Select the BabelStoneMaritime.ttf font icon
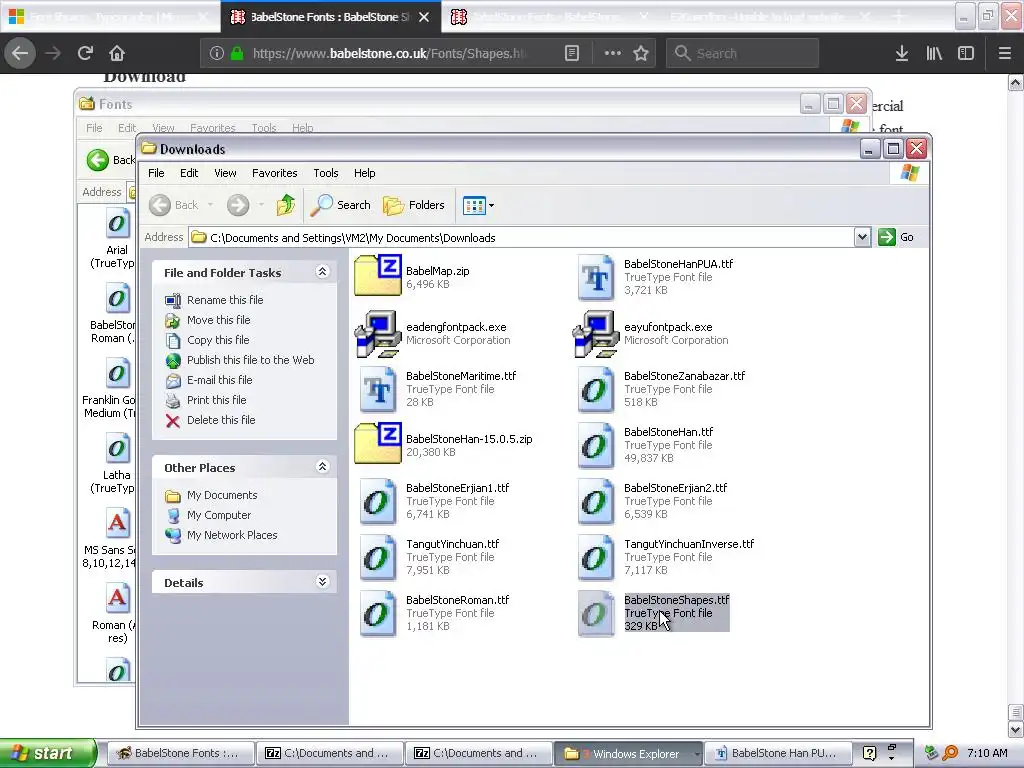The width and height of the screenshot is (1024, 768). (378, 390)
